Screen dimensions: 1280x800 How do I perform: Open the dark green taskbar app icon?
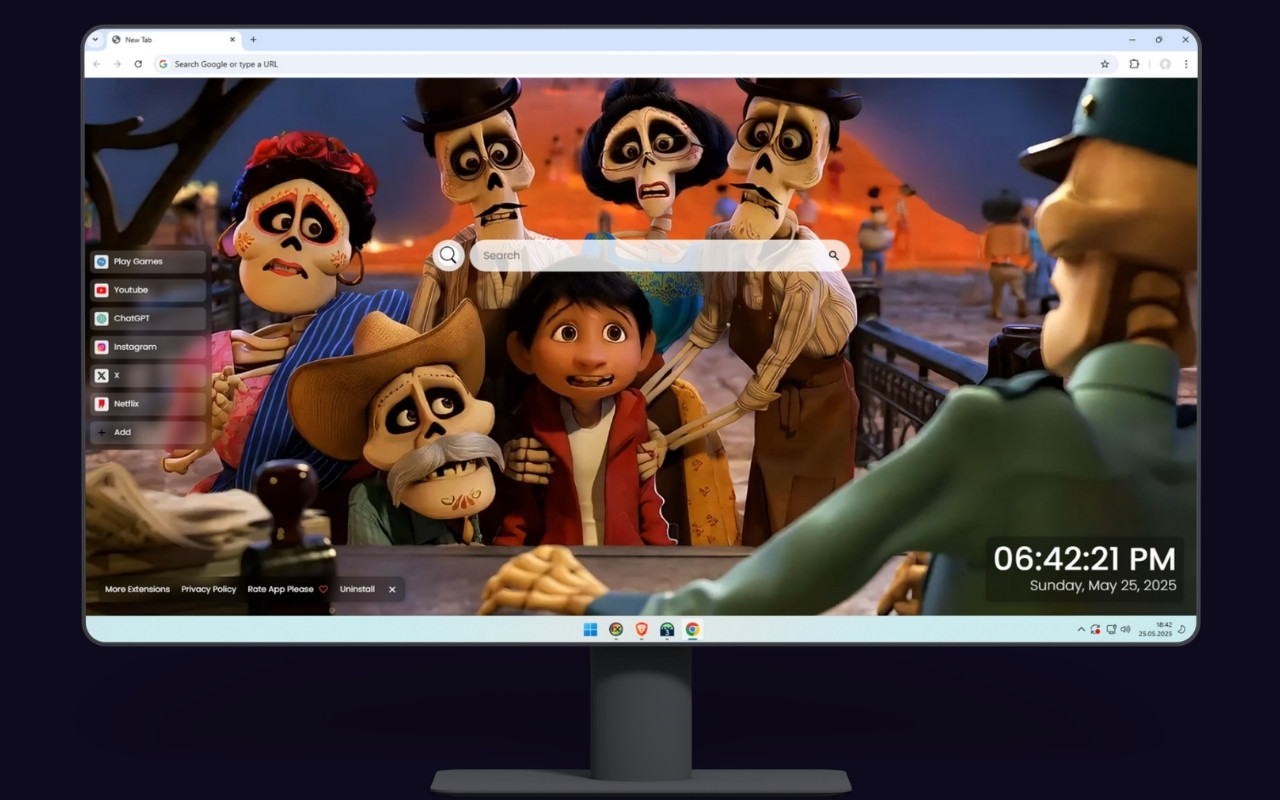coord(667,629)
